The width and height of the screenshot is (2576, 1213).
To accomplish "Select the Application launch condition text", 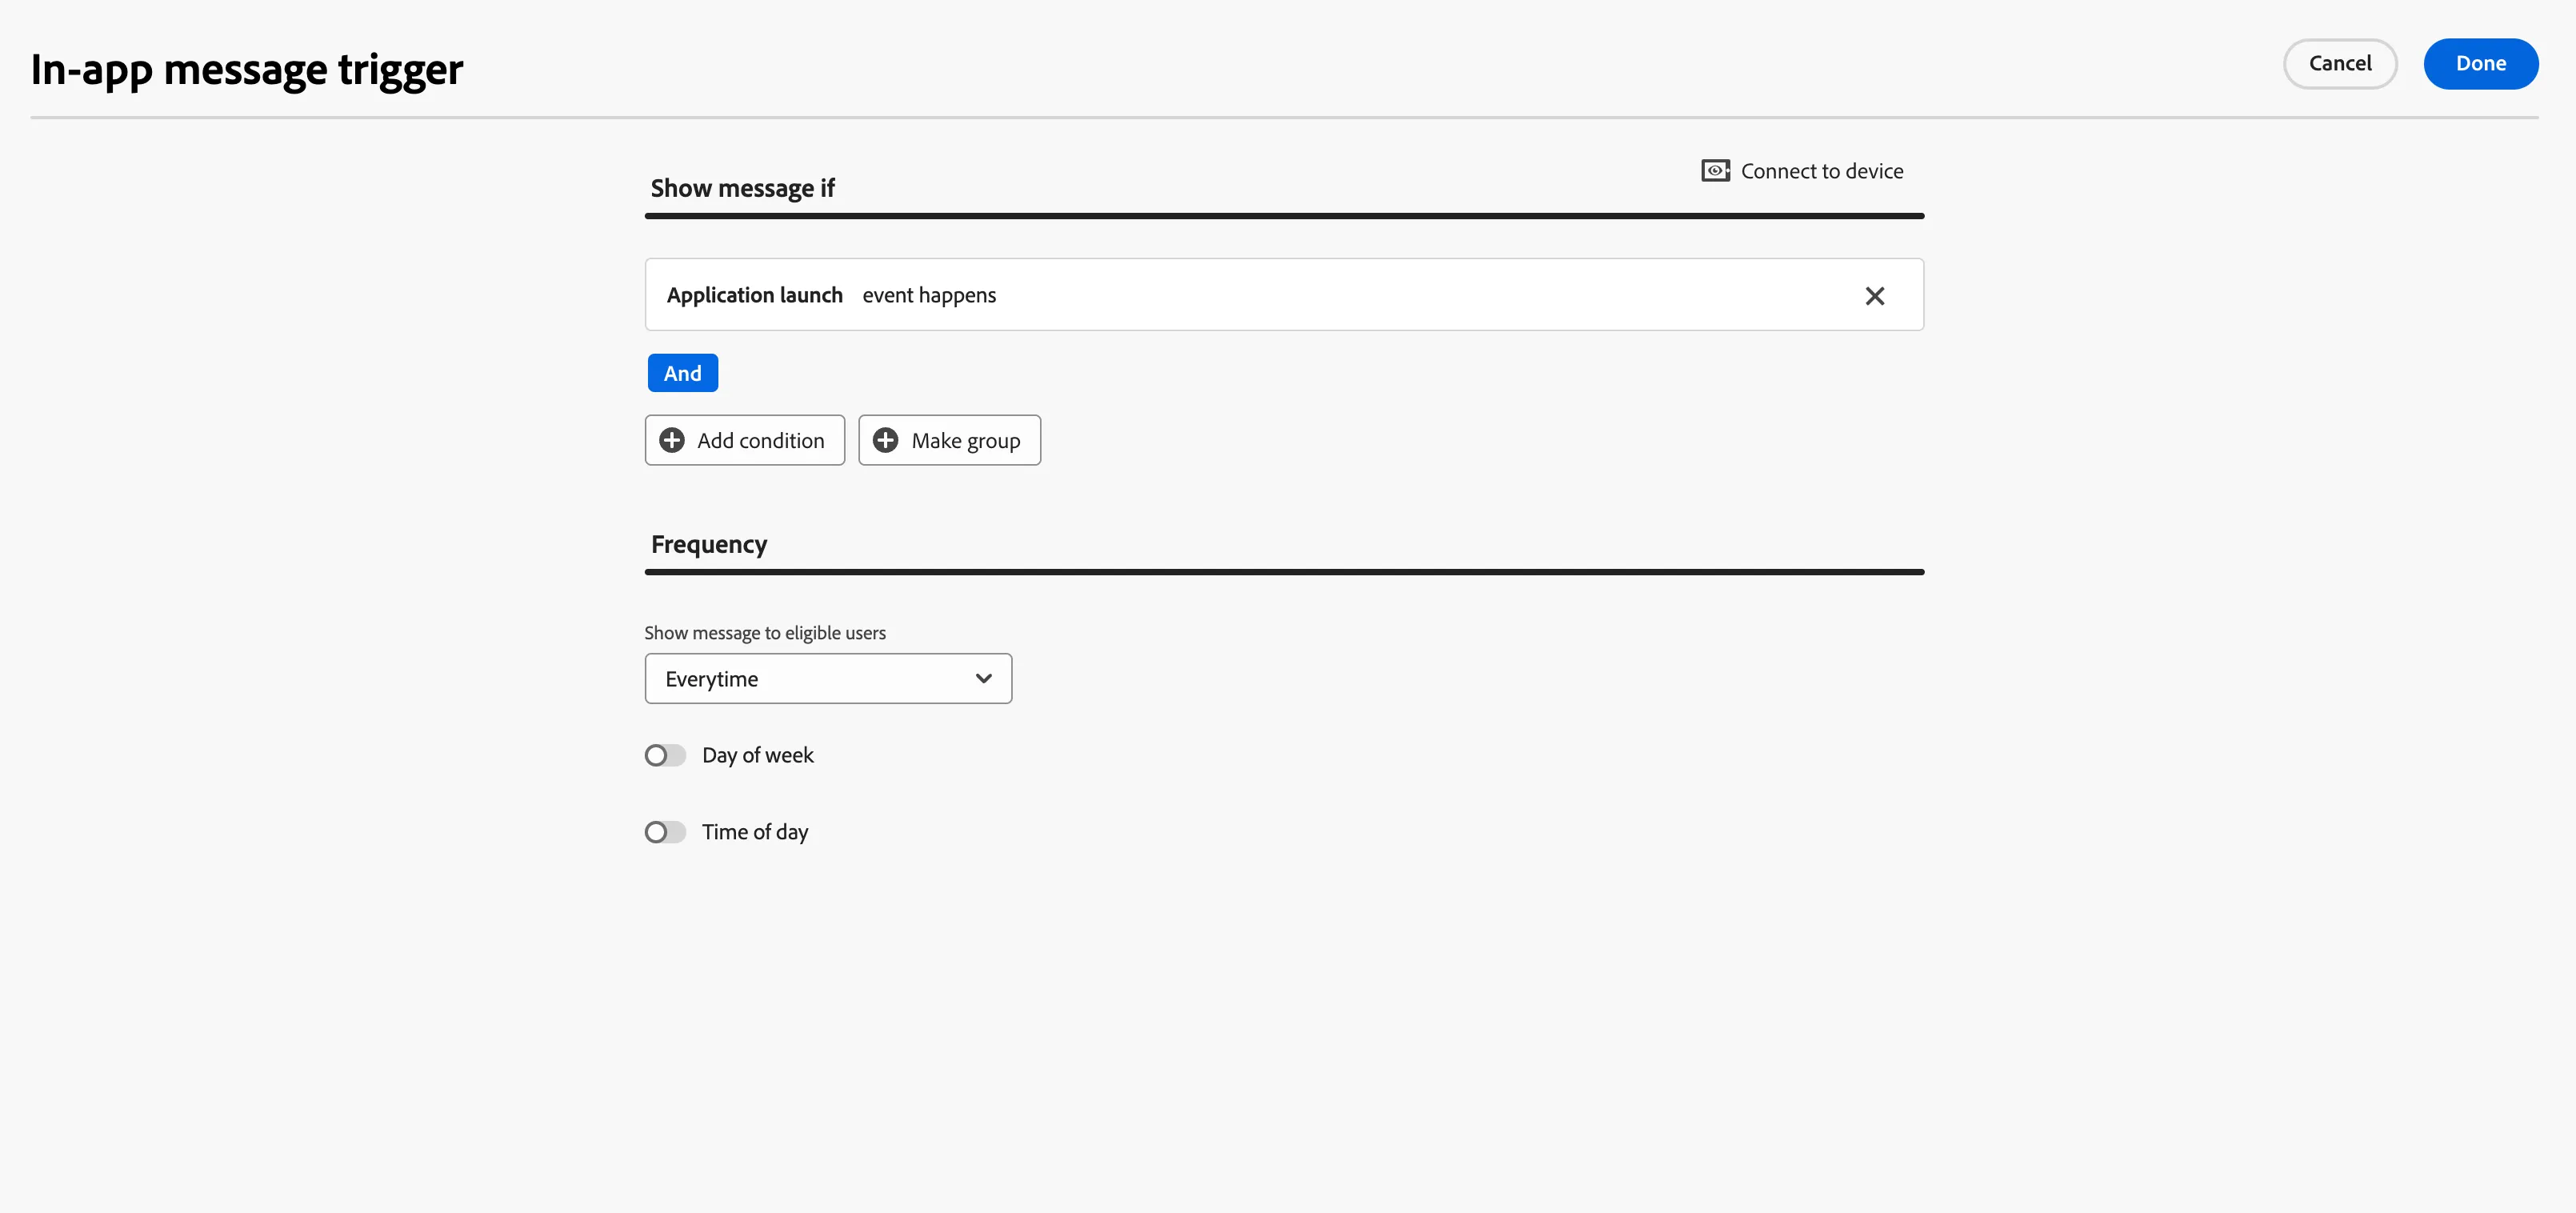I will tap(754, 295).
